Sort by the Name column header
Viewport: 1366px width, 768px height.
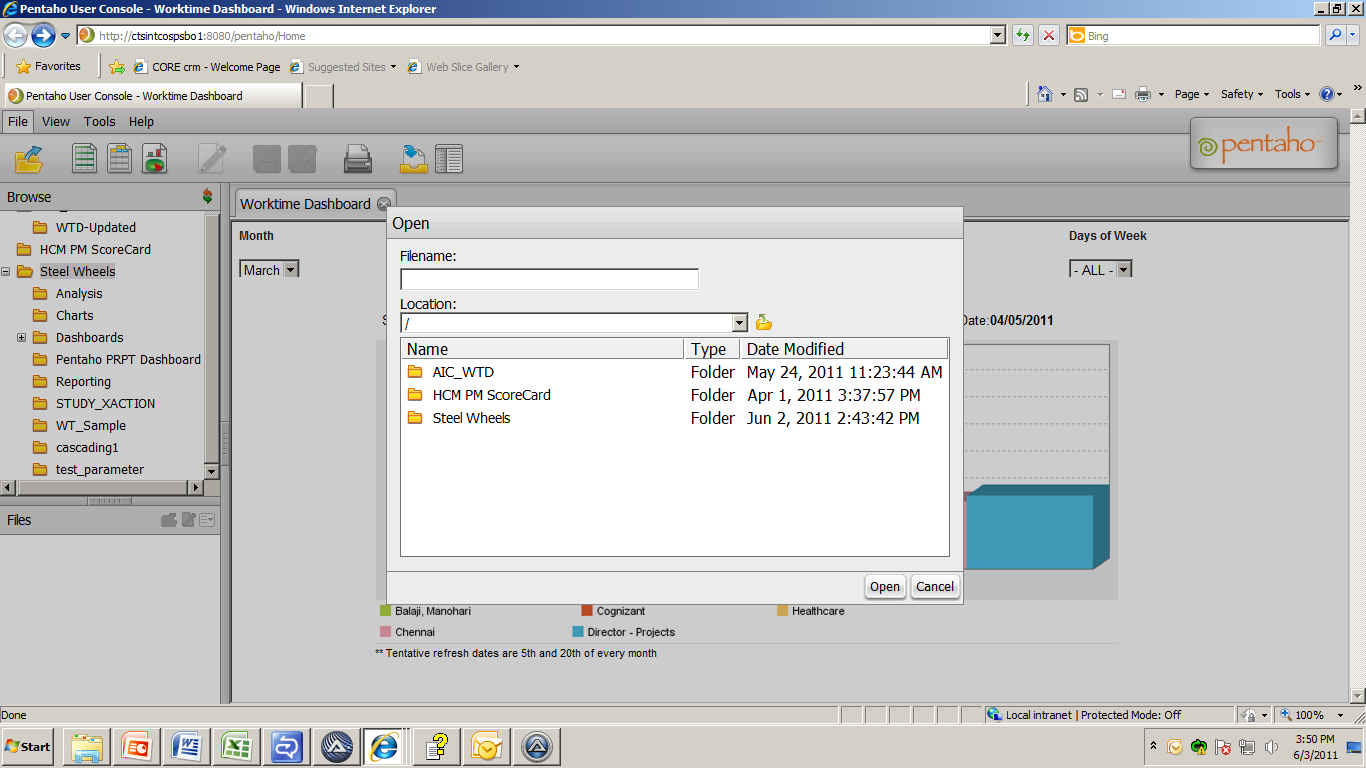click(543, 349)
